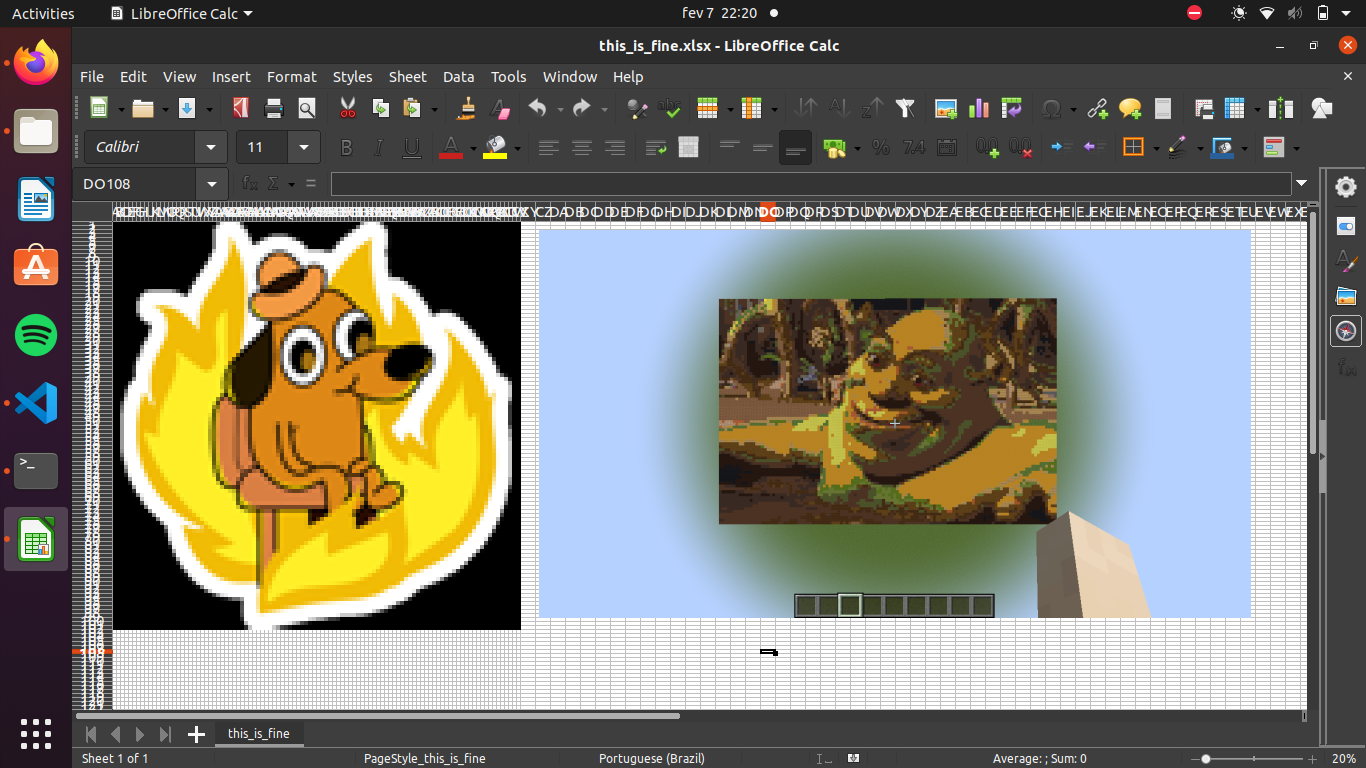Click the Print icon
The image size is (1366, 768).
(x=274, y=108)
